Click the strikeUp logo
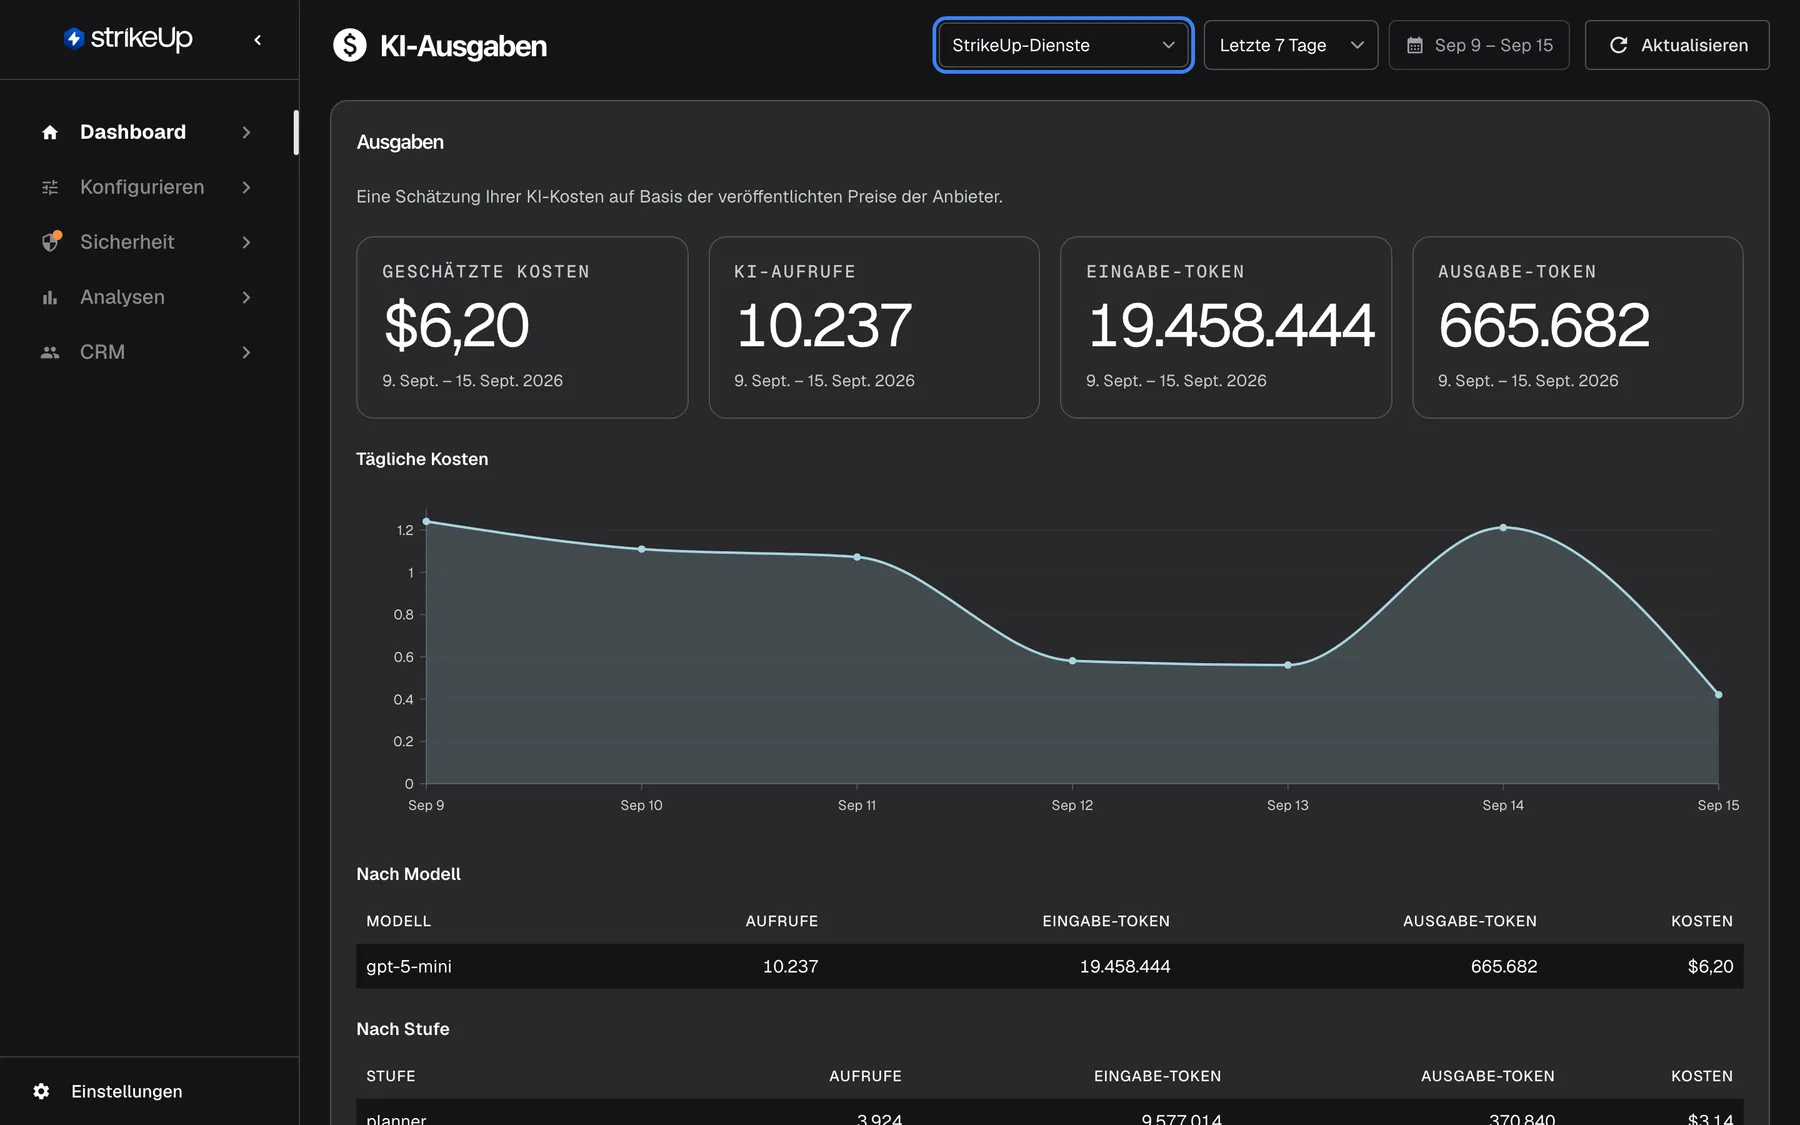Viewport: 1800px width, 1125px height. coord(128,38)
